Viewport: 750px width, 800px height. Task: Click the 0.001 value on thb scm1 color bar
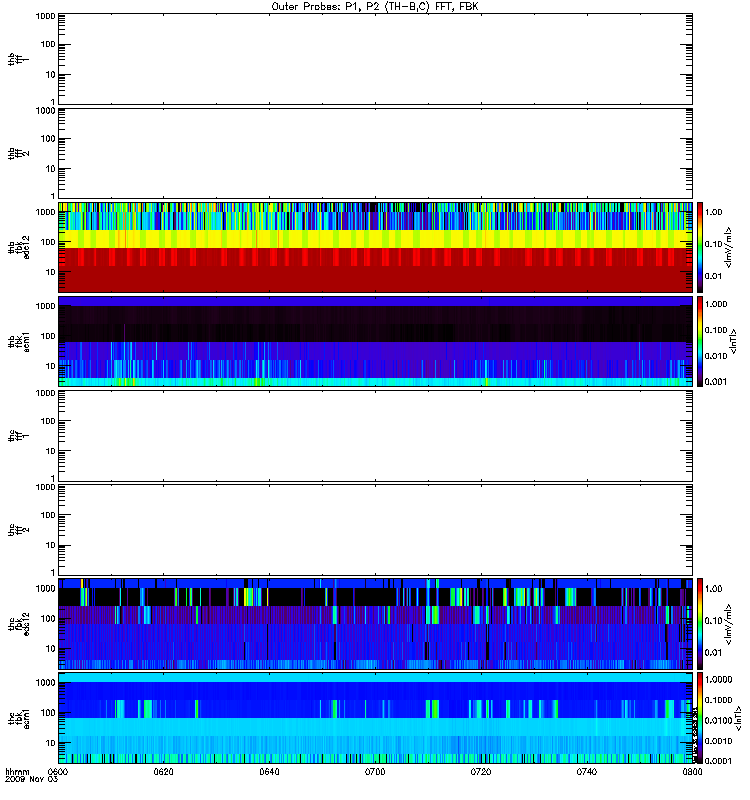coord(715,382)
